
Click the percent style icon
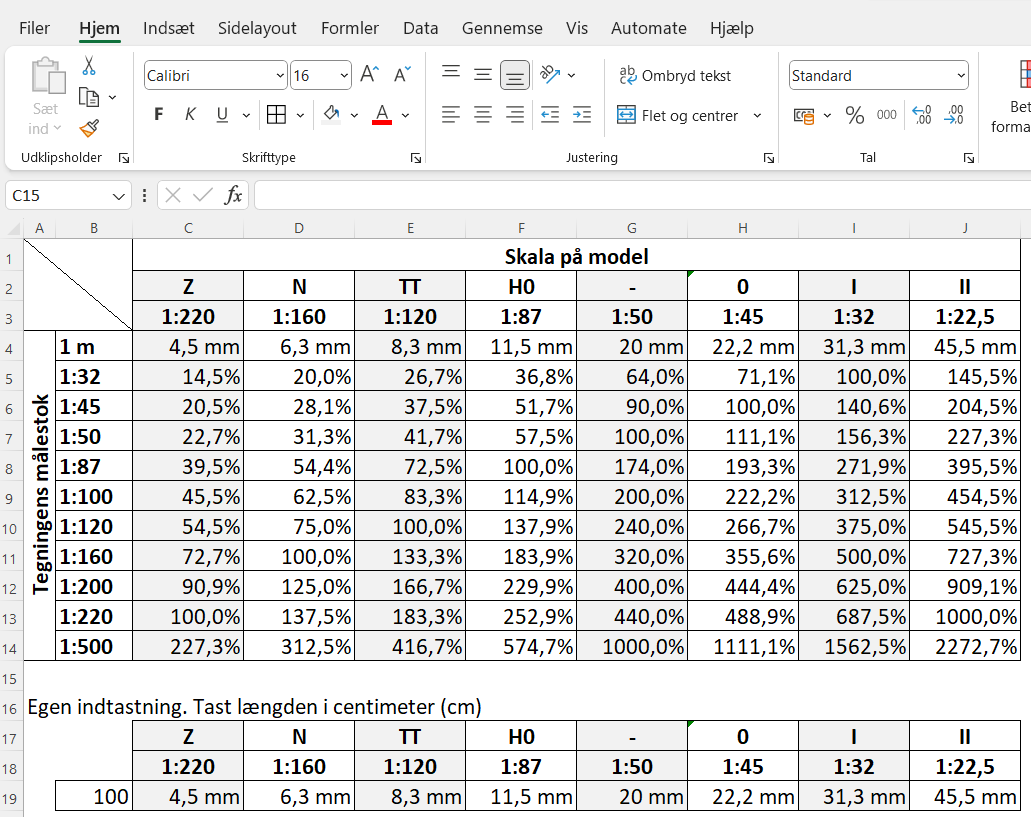point(855,116)
